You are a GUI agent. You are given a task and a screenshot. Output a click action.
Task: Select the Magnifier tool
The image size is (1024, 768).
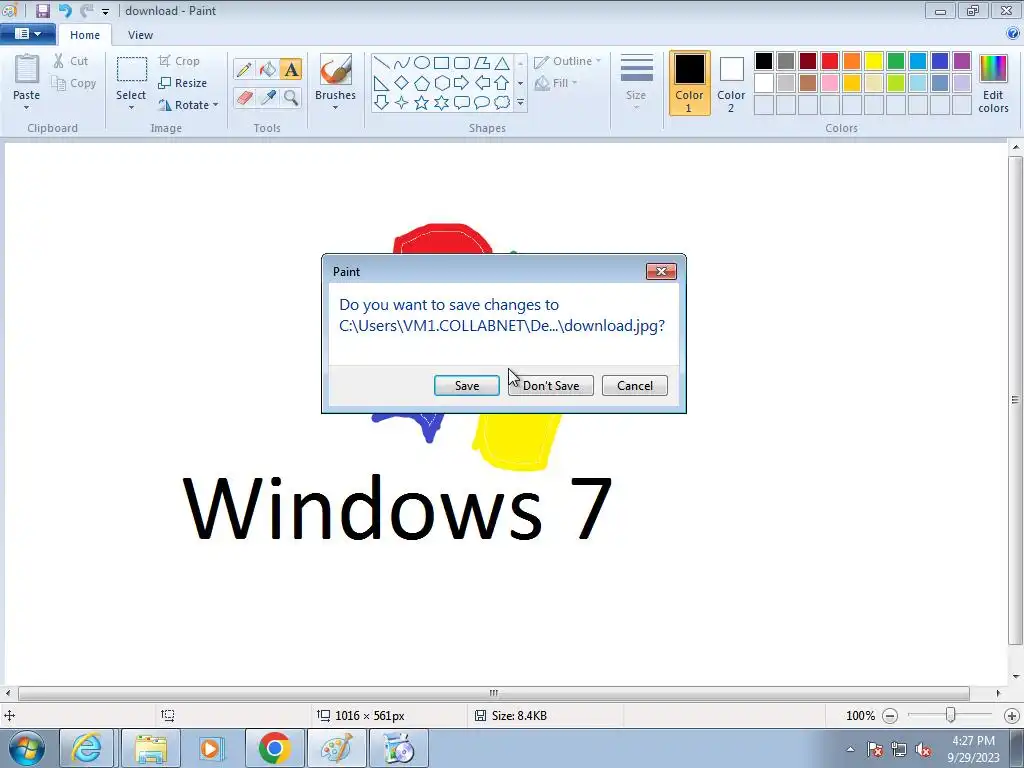click(x=291, y=97)
